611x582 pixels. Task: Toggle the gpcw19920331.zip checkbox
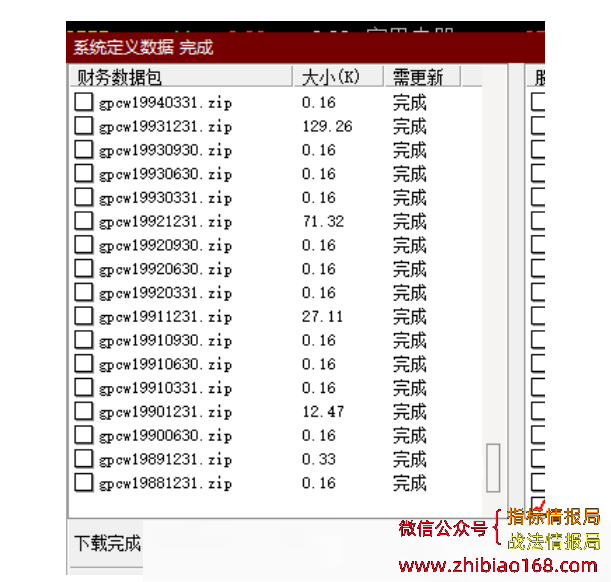pyautogui.click(x=84, y=292)
